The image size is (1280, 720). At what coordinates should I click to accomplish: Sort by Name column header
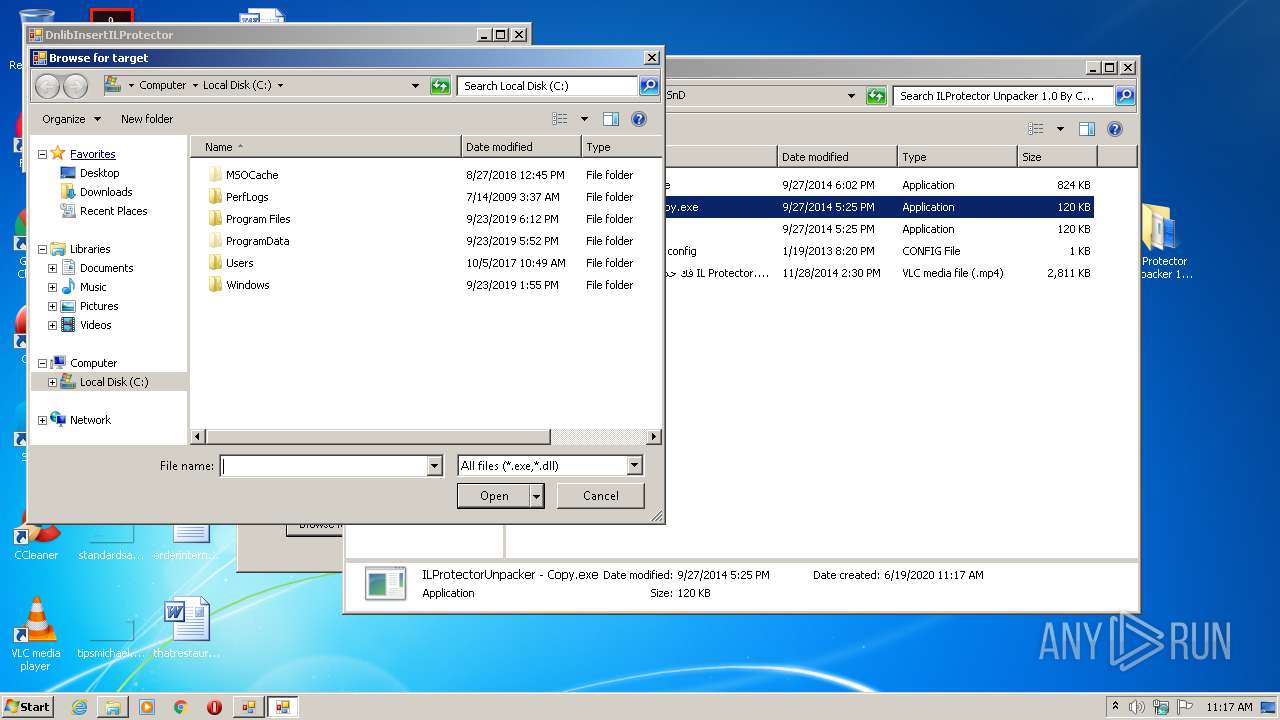point(326,147)
